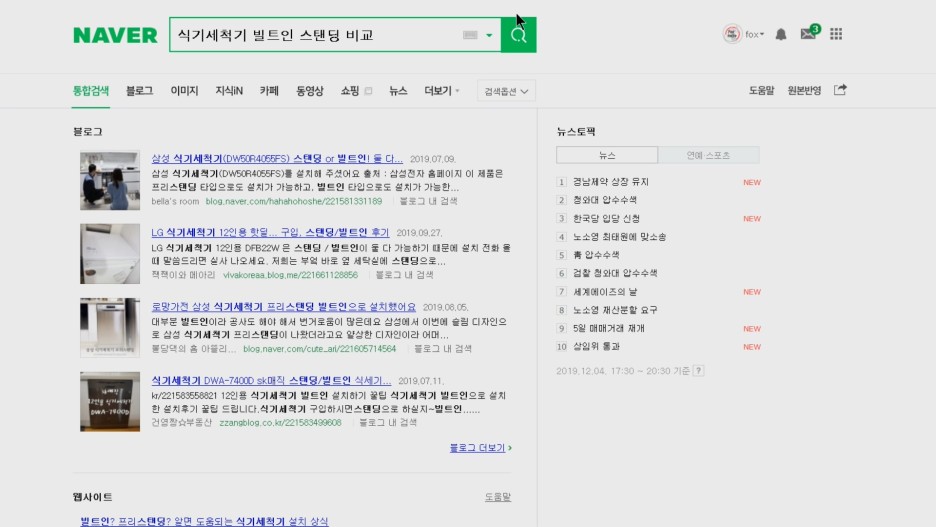
Task: Open news topic 청와대 압수수색
Action: (605, 200)
